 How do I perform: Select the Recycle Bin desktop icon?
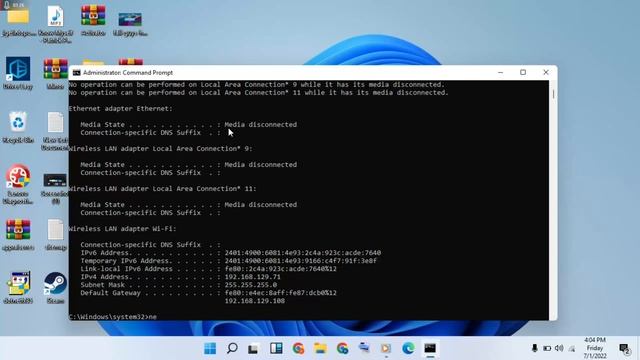[18, 127]
